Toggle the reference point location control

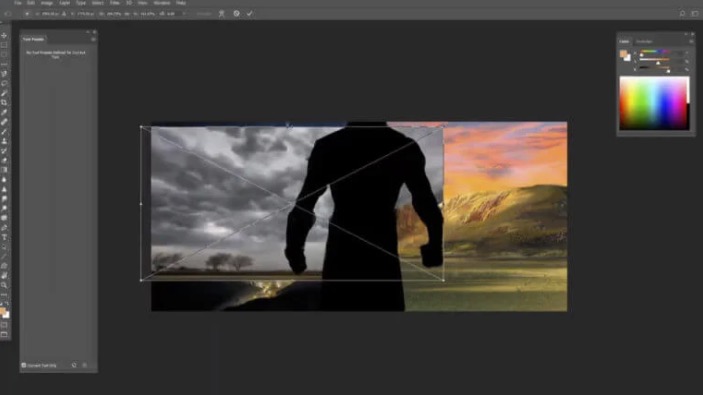pos(27,14)
